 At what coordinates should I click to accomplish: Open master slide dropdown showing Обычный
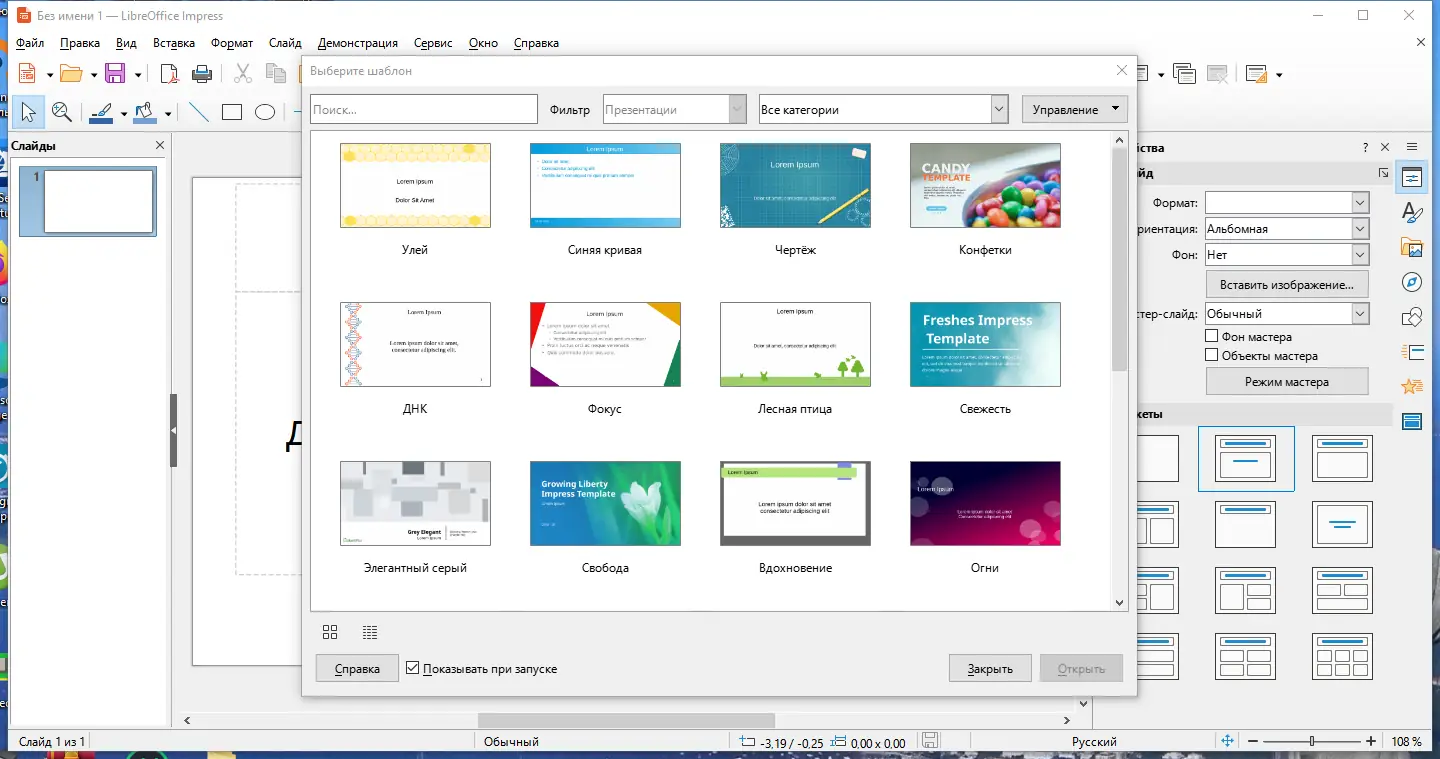(1286, 314)
